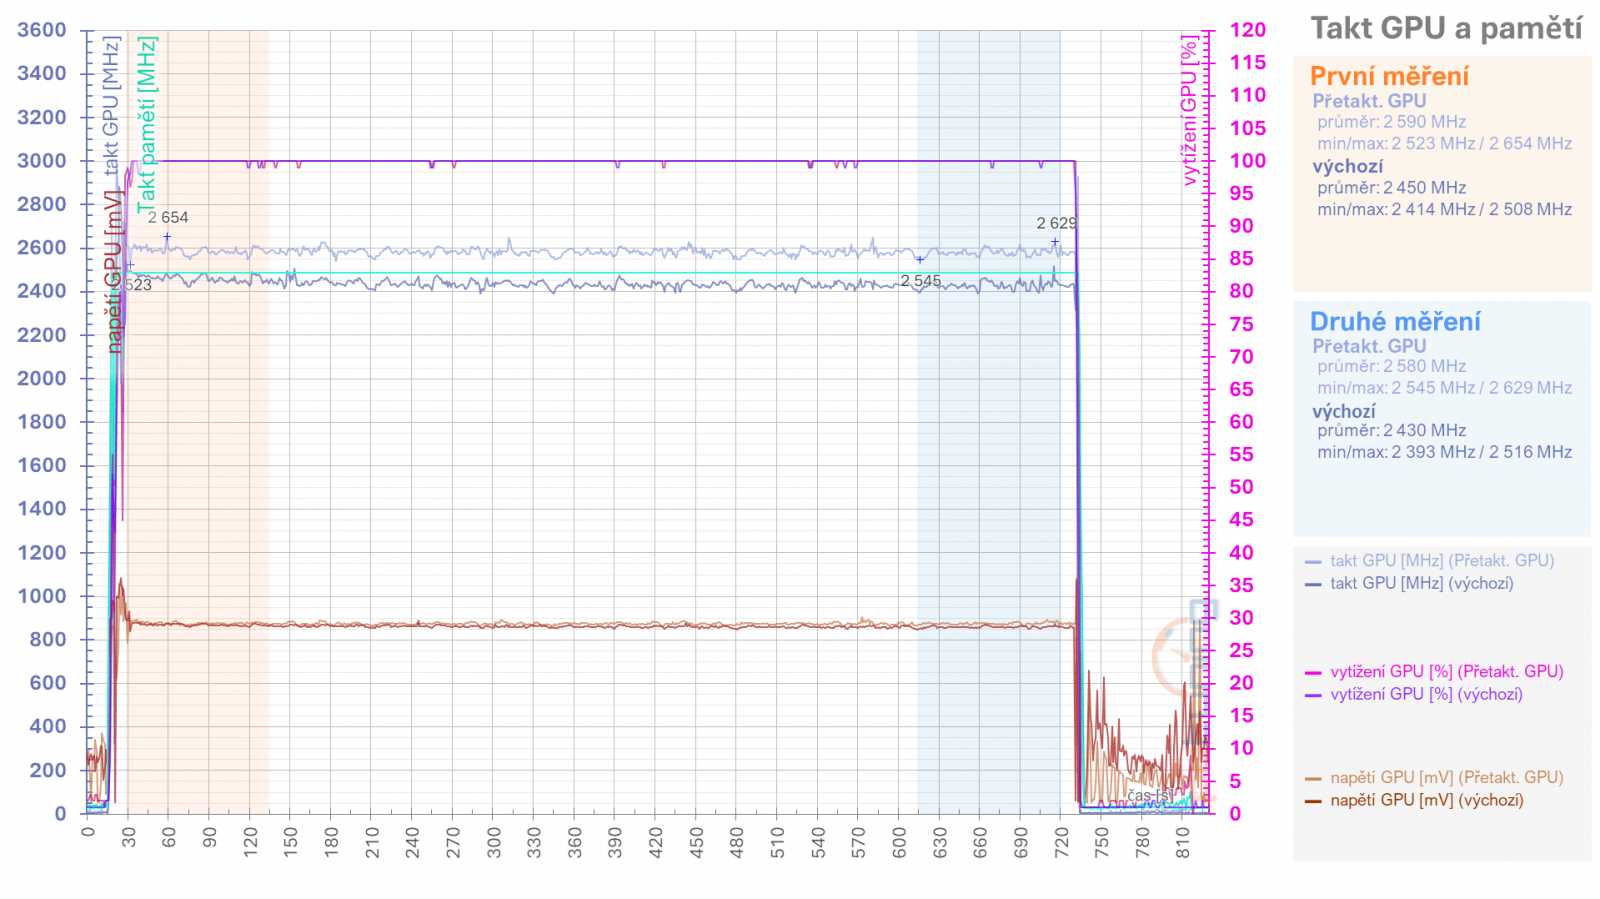Click "Přetakt. GPU" under Druhé měření

[1369, 346]
